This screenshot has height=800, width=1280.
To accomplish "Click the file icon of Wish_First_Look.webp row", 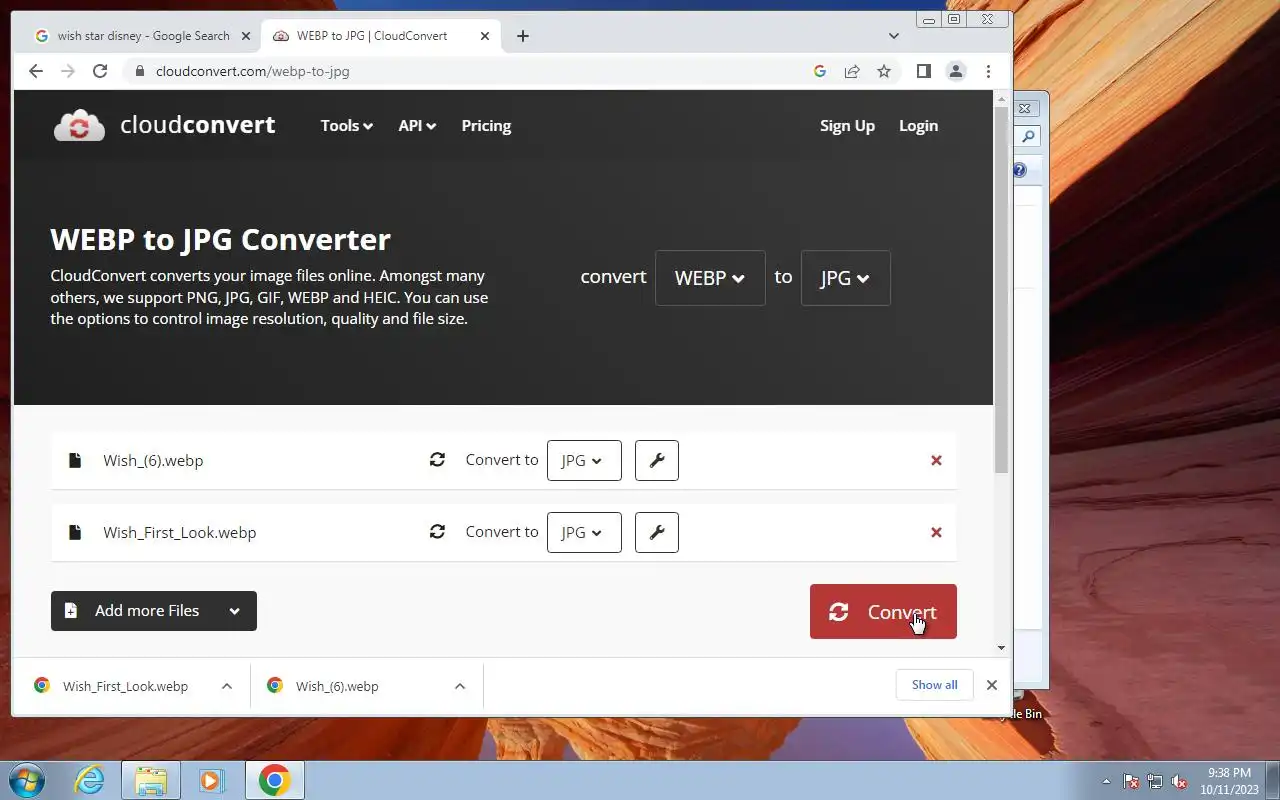I will 75,532.
